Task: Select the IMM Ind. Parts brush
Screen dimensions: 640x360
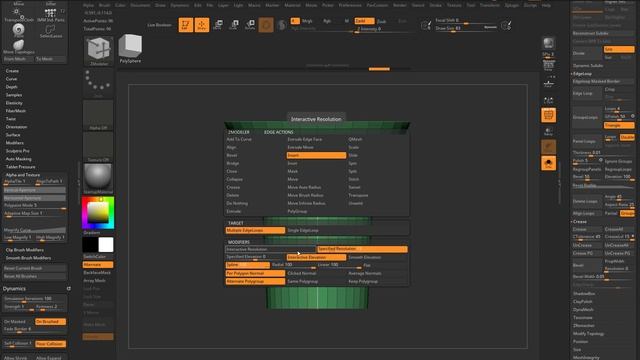Action: coord(51,16)
